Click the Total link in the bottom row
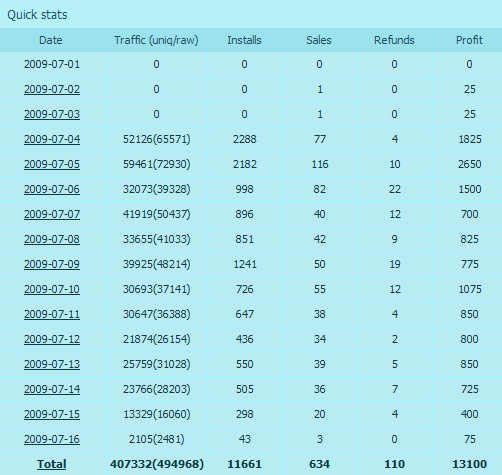The width and height of the screenshot is (502, 475). [x=52, y=464]
